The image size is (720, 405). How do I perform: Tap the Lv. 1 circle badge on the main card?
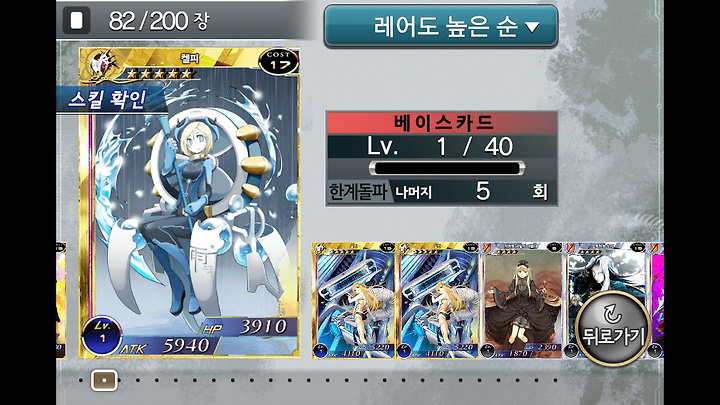[x=102, y=334]
